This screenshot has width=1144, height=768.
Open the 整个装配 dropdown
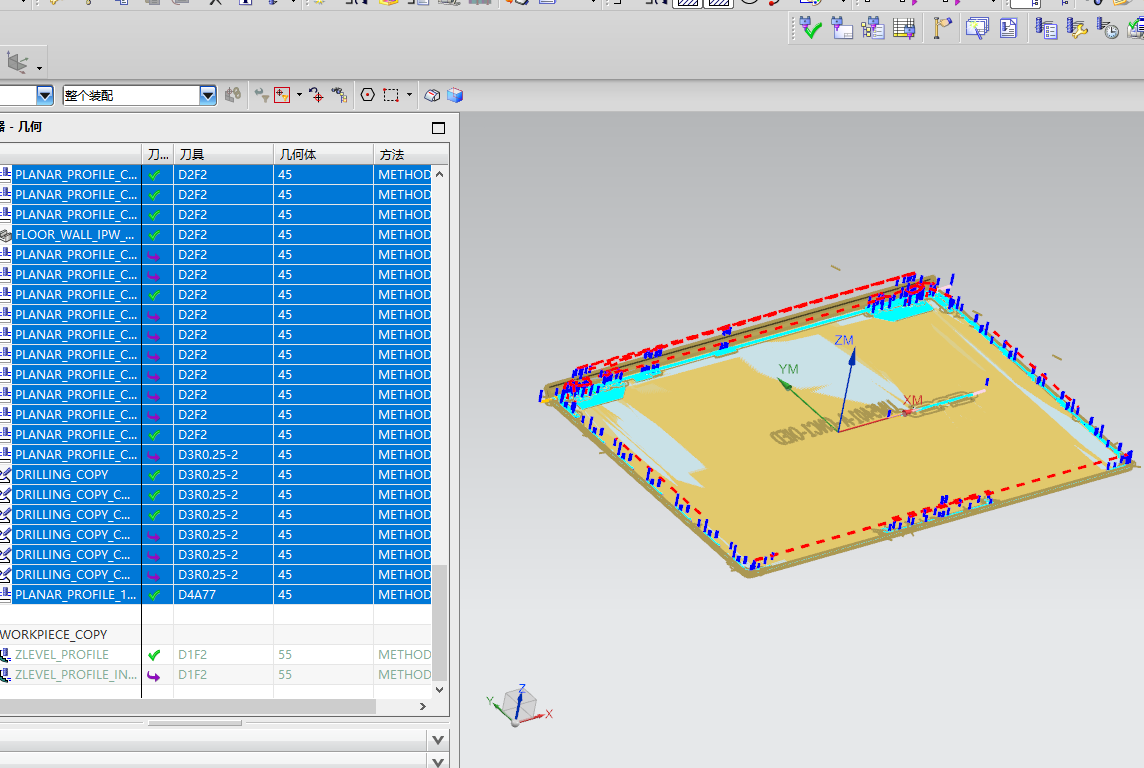click(x=207, y=95)
